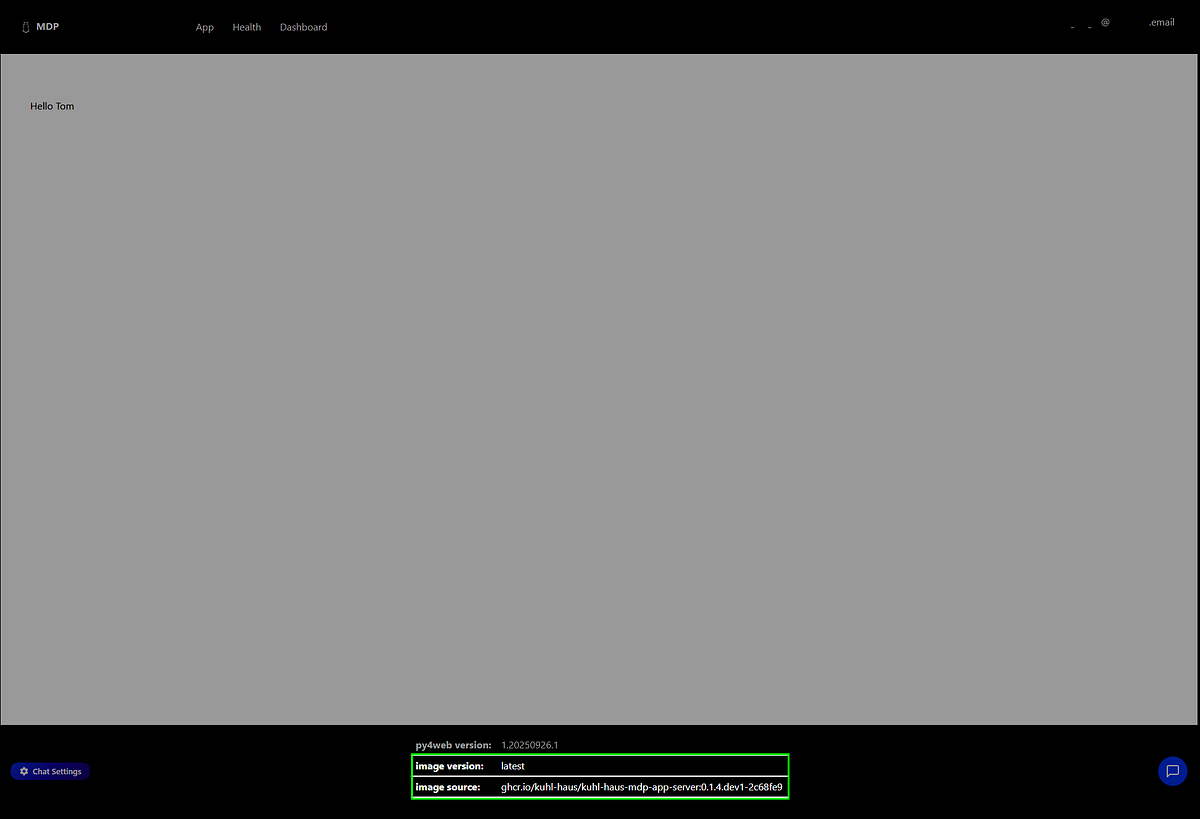Image resolution: width=1200 pixels, height=819 pixels.
Task: Click the Hello Tom greeting text
Action: point(52,106)
